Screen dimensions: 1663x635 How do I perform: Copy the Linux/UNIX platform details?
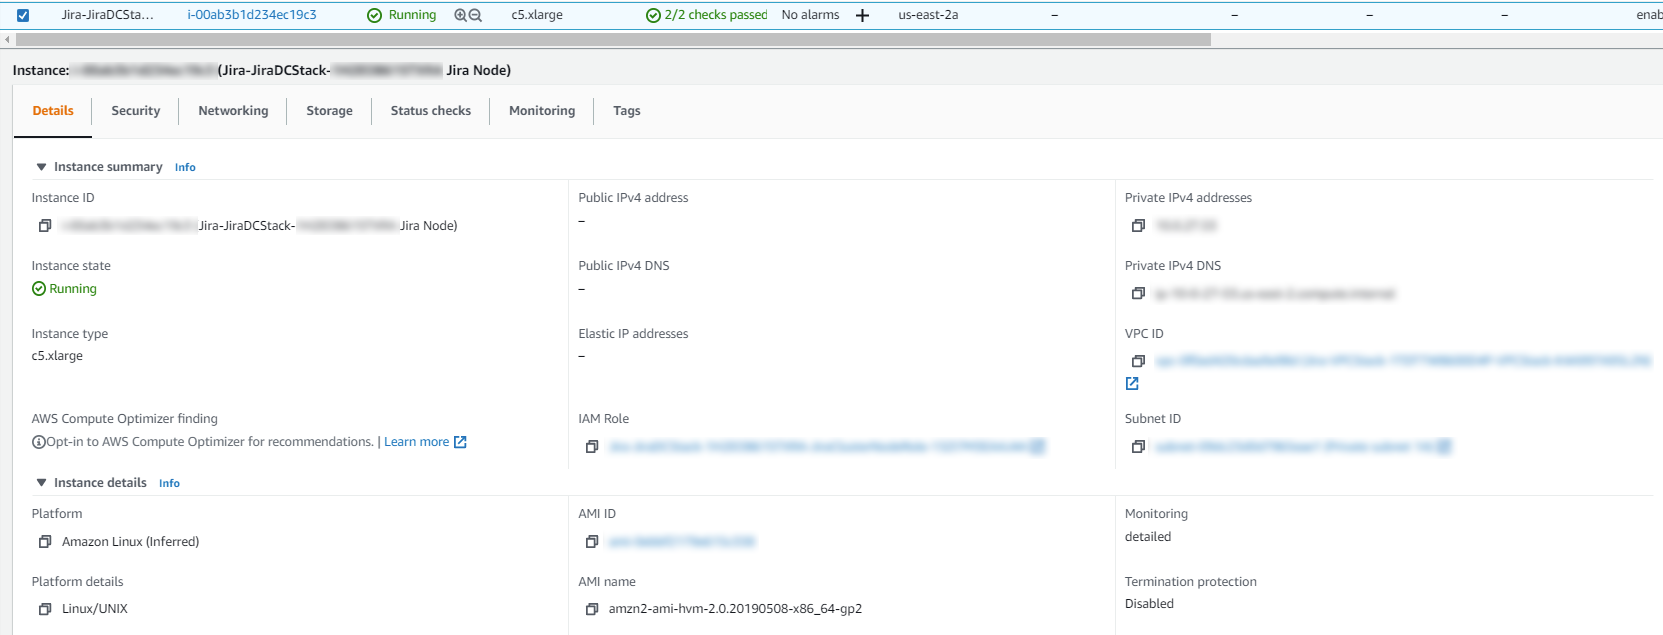pyautogui.click(x=45, y=609)
